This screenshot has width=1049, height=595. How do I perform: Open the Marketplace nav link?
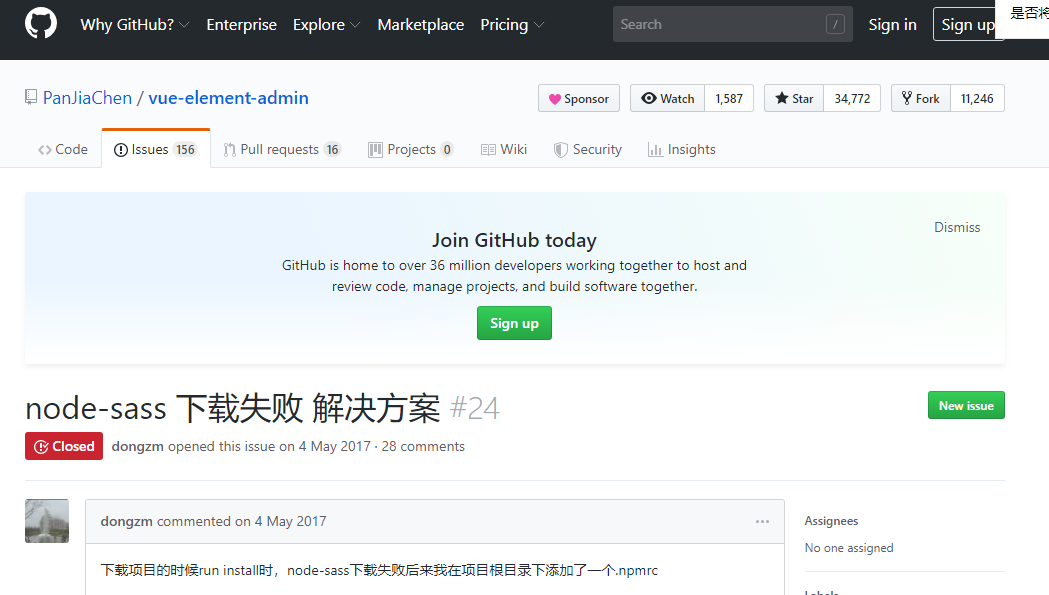(x=421, y=25)
